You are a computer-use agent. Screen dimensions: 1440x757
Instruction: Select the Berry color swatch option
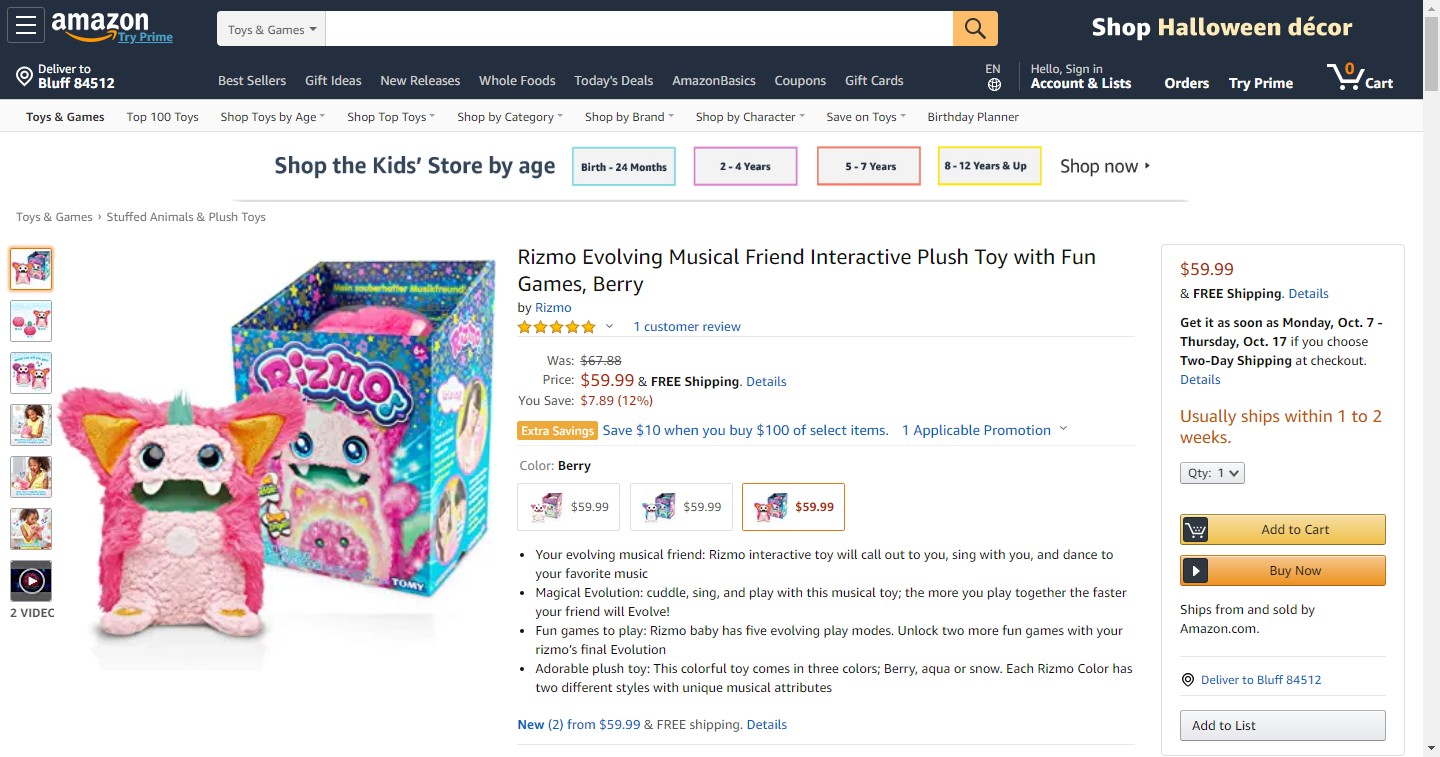(x=794, y=507)
